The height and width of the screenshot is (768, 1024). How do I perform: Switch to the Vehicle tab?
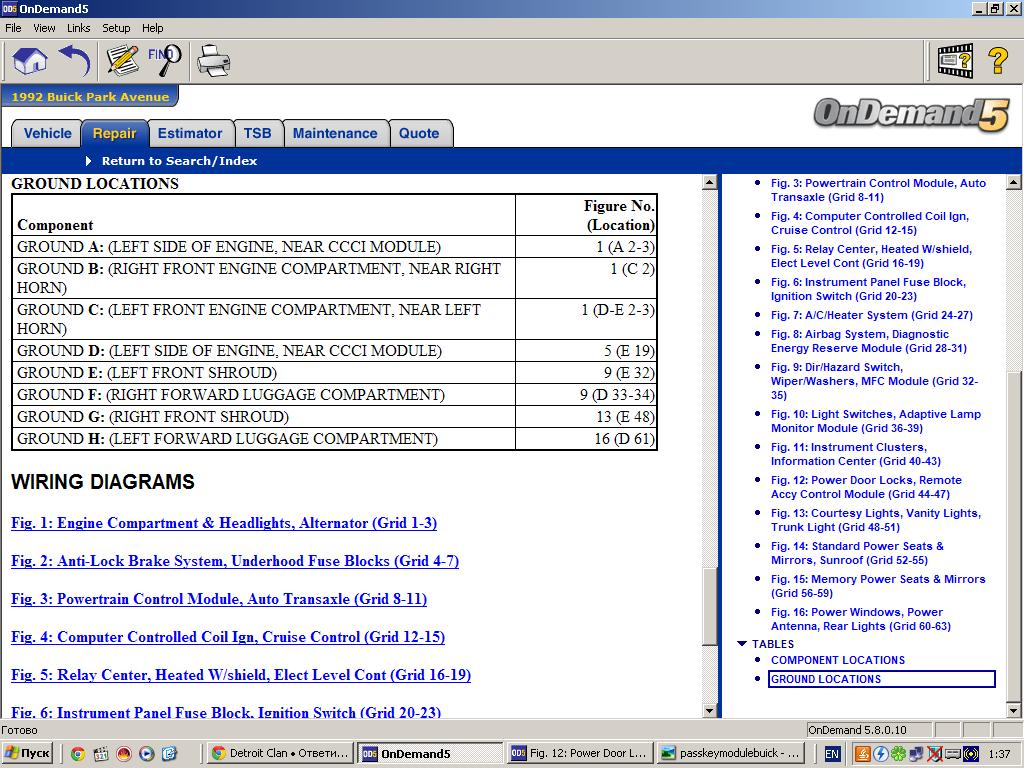click(47, 133)
